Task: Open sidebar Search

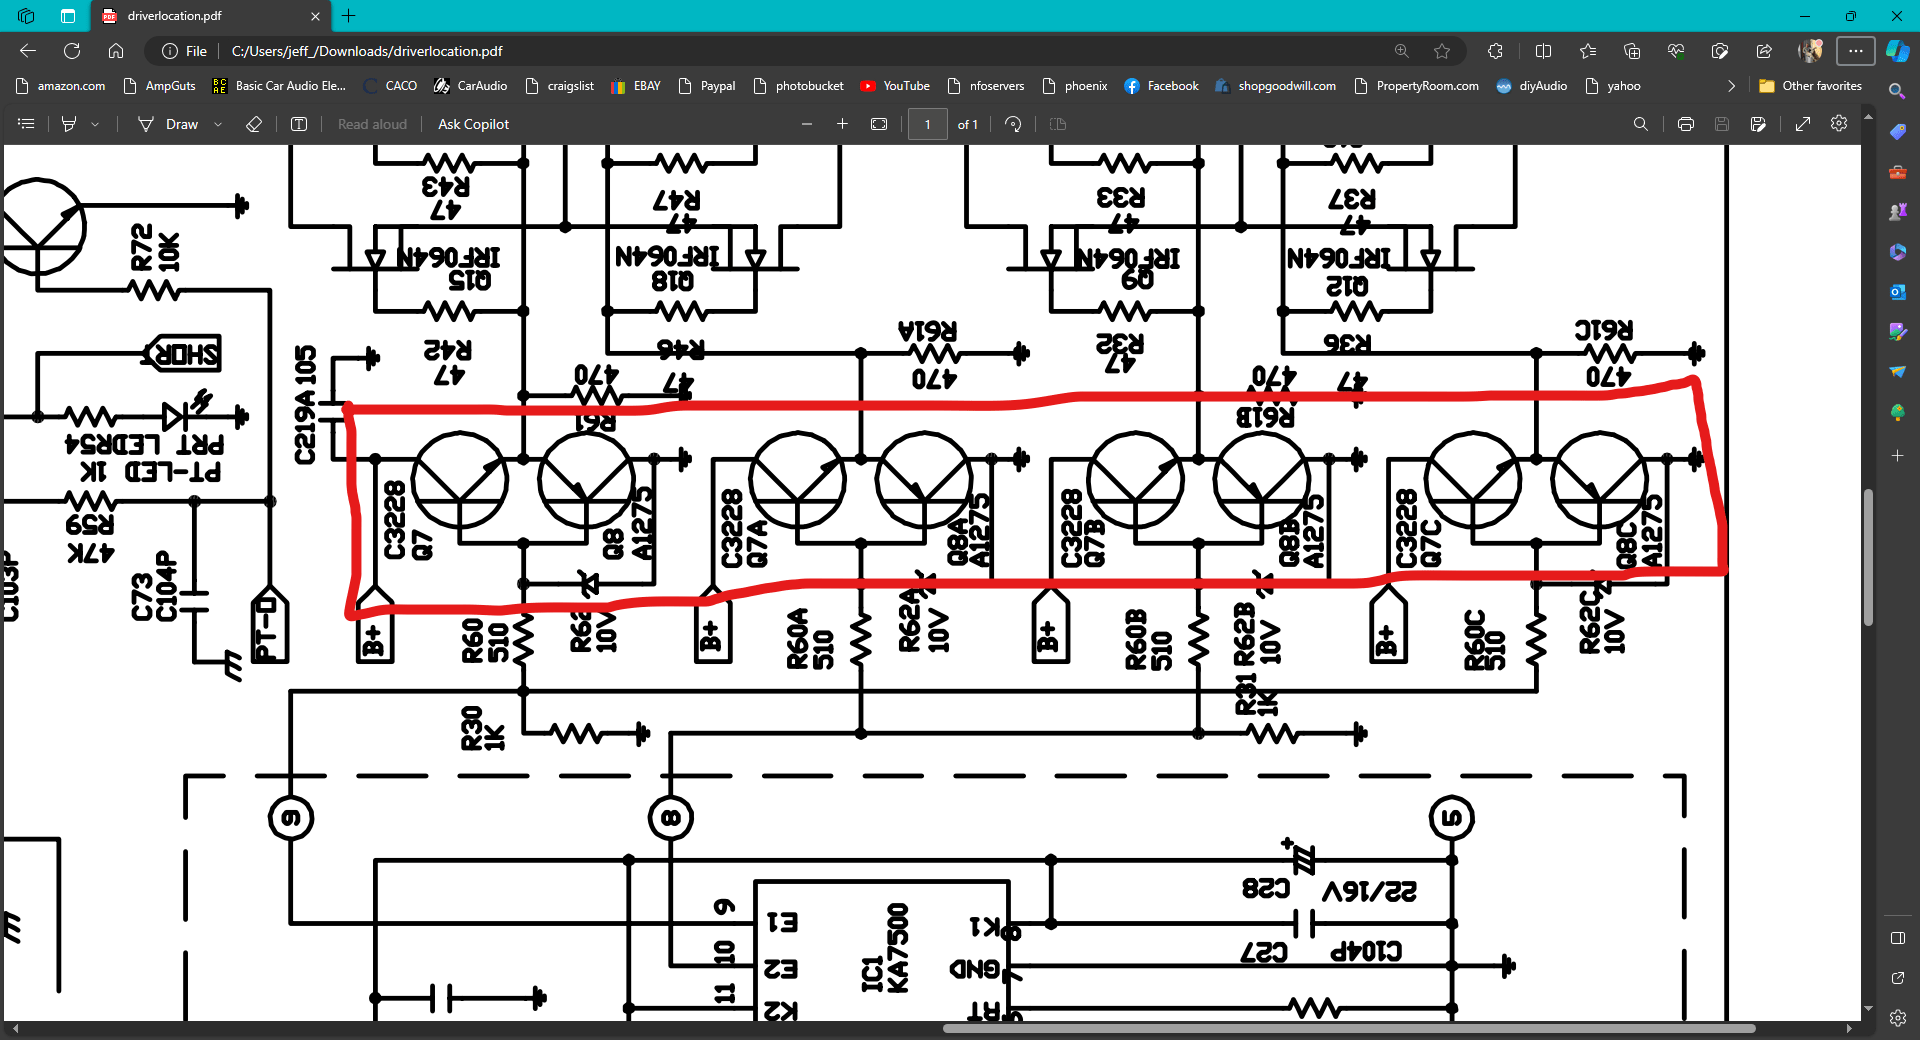Action: tap(1897, 91)
